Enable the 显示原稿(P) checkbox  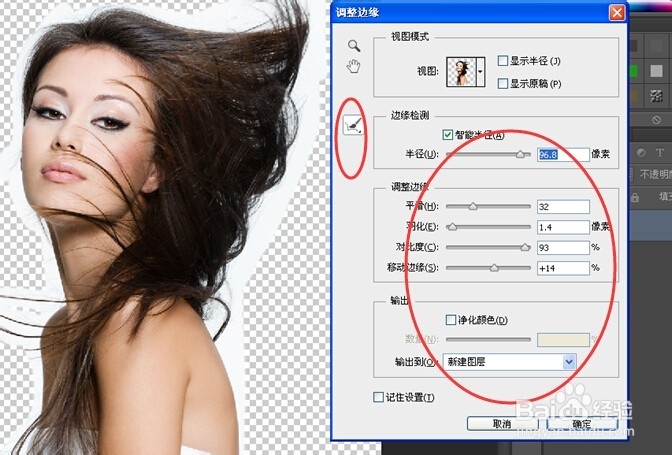coord(503,84)
